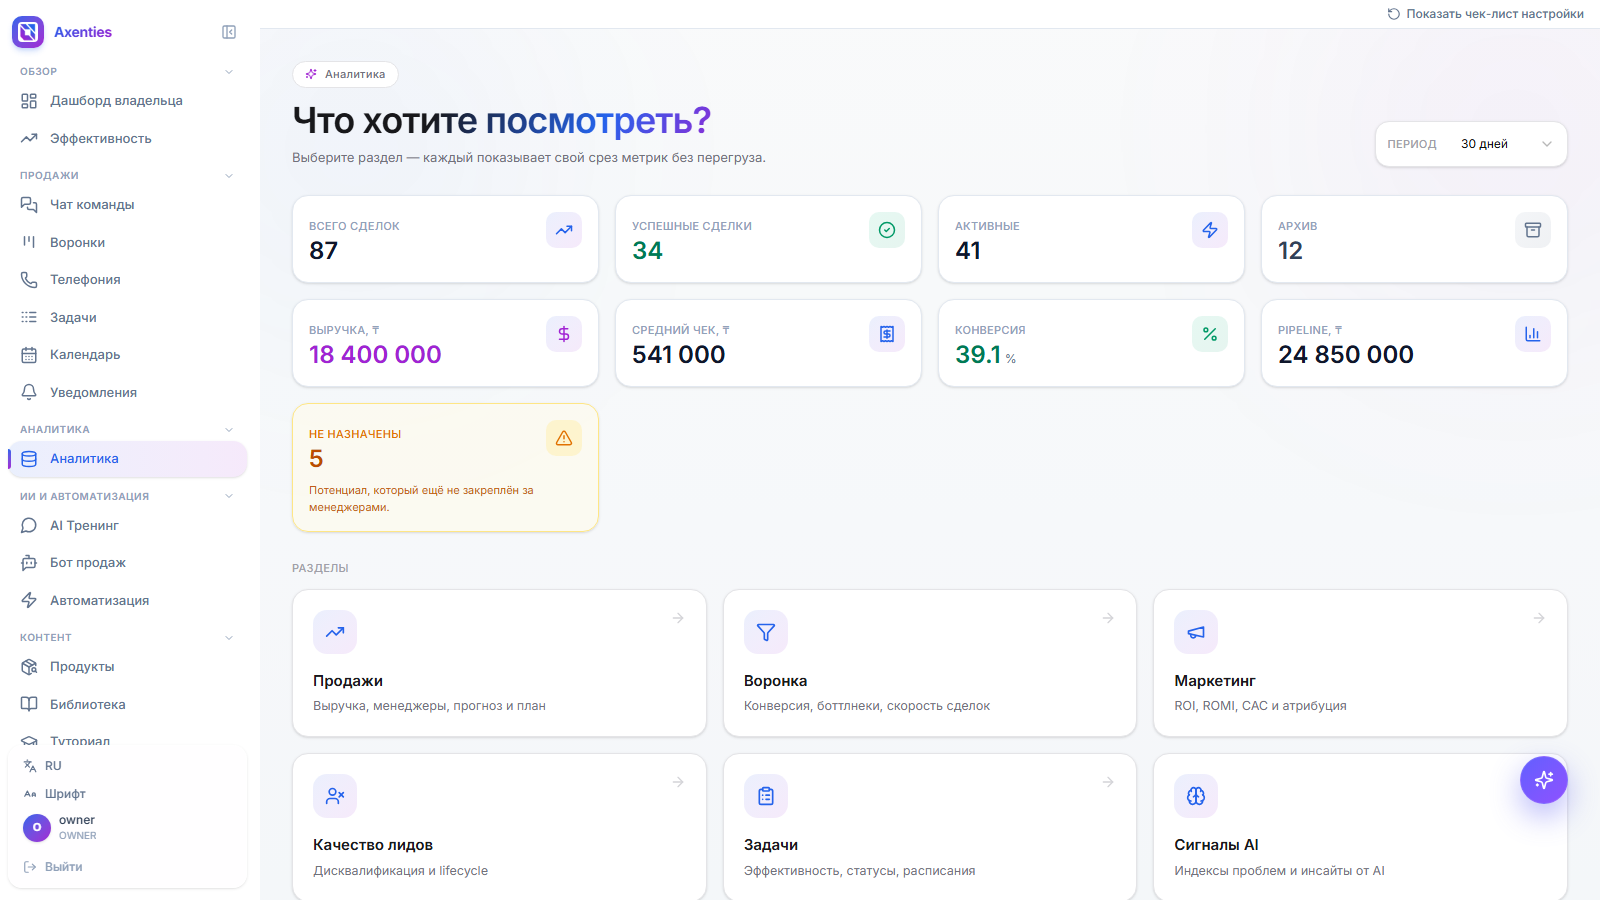Open Дашборд владельца
Viewport: 1600px width, 900px height.
(127, 101)
